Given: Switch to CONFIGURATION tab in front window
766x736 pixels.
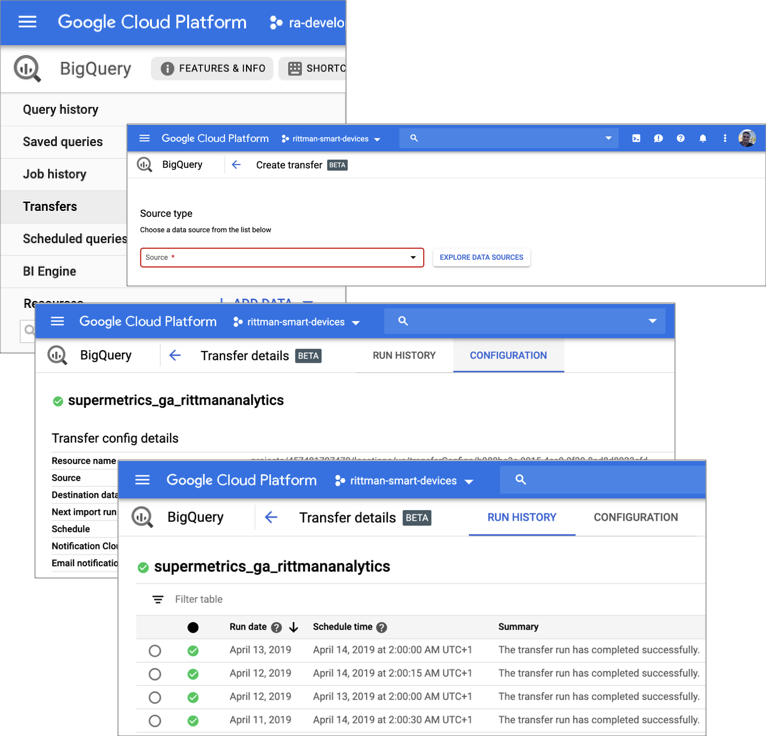Looking at the screenshot, I should coord(636,517).
